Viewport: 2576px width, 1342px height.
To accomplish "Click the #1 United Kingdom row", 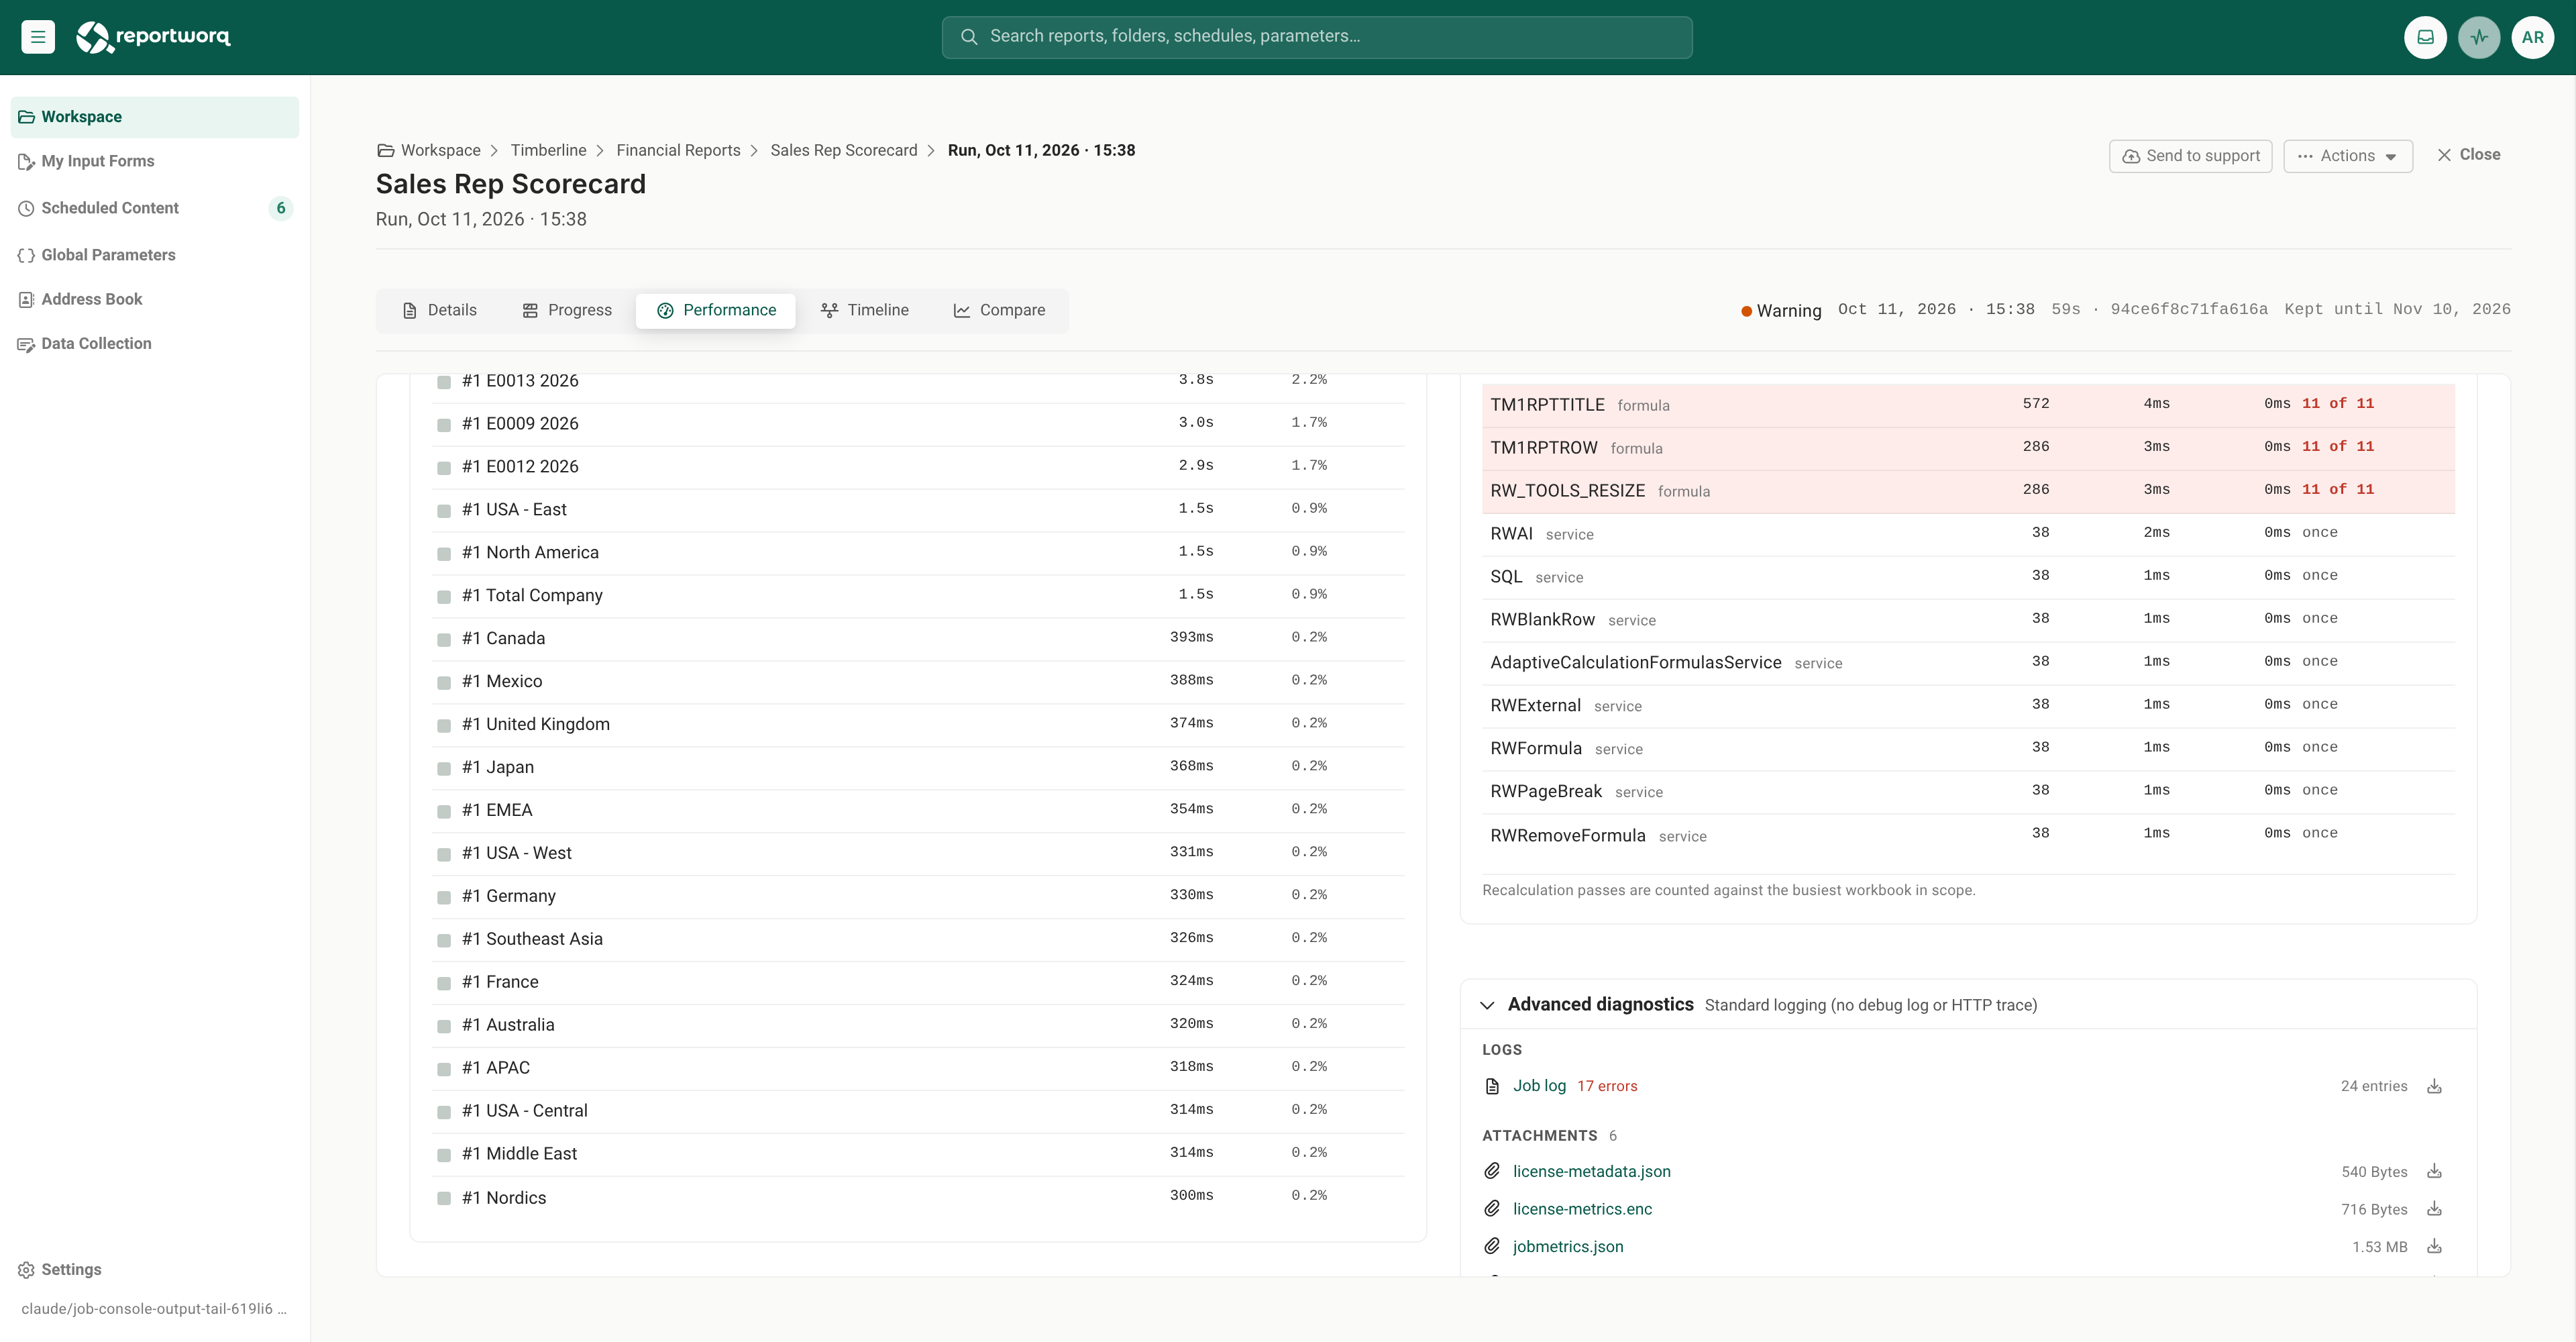I will 918,724.
